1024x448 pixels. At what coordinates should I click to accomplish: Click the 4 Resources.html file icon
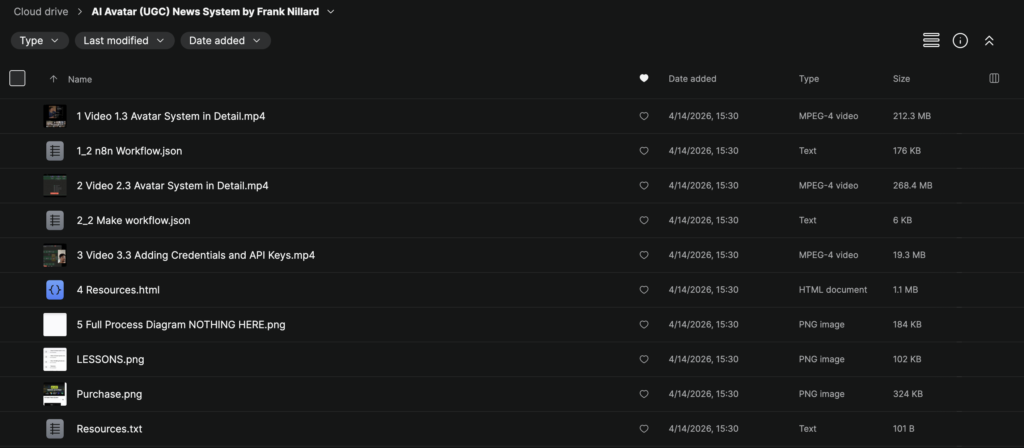54,290
